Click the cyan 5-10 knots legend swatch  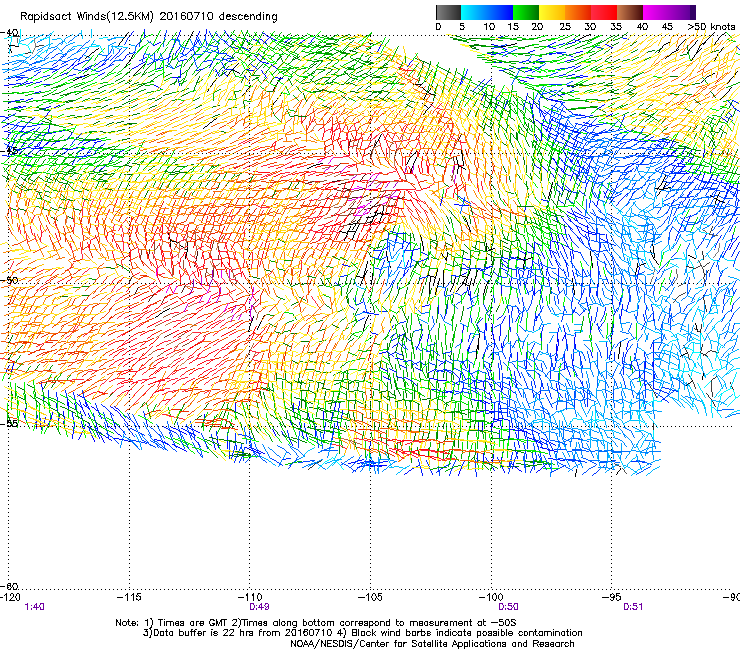click(473, 12)
